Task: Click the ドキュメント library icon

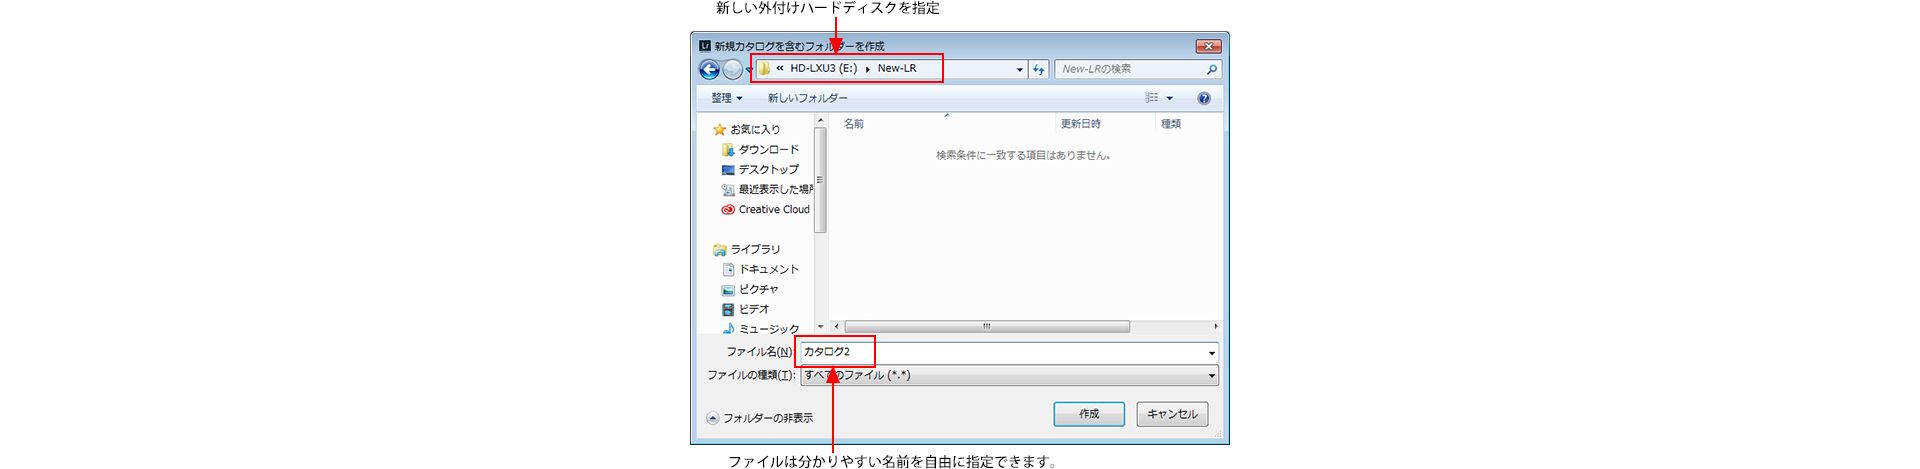Action: coord(728,269)
